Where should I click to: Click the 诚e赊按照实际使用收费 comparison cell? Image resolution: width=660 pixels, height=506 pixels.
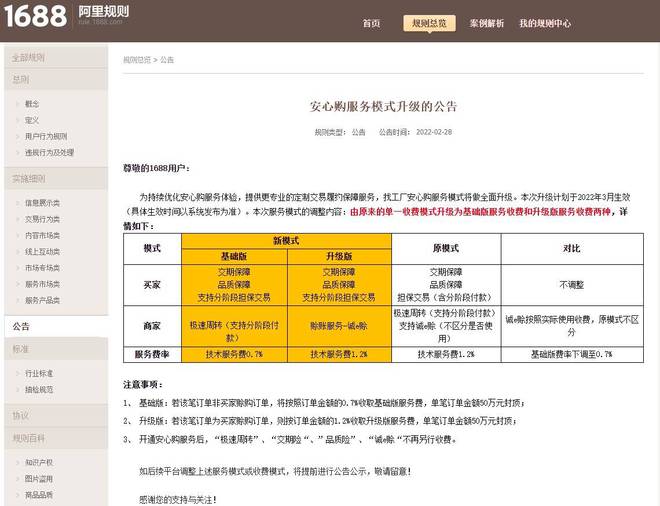coord(572,326)
